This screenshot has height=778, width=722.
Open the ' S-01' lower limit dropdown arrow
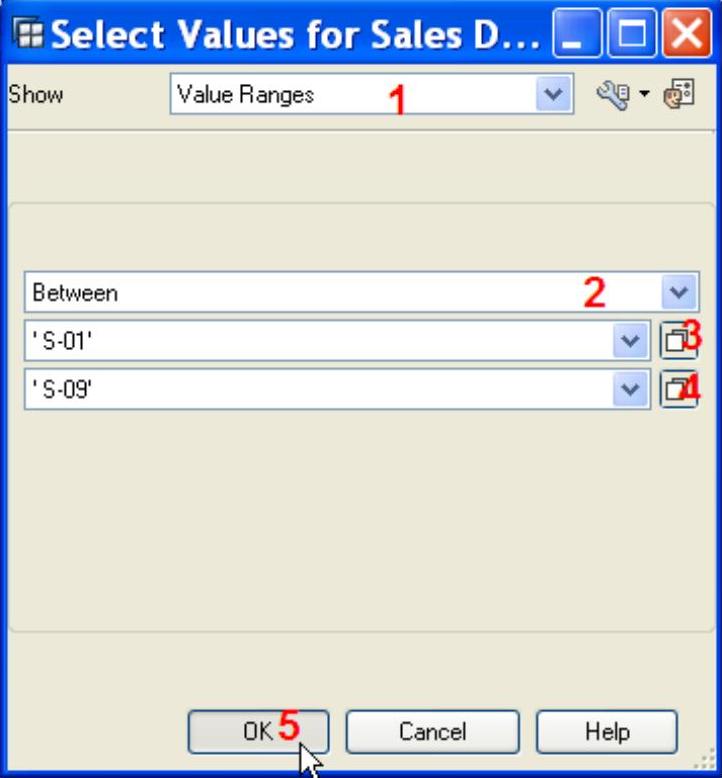click(630, 341)
